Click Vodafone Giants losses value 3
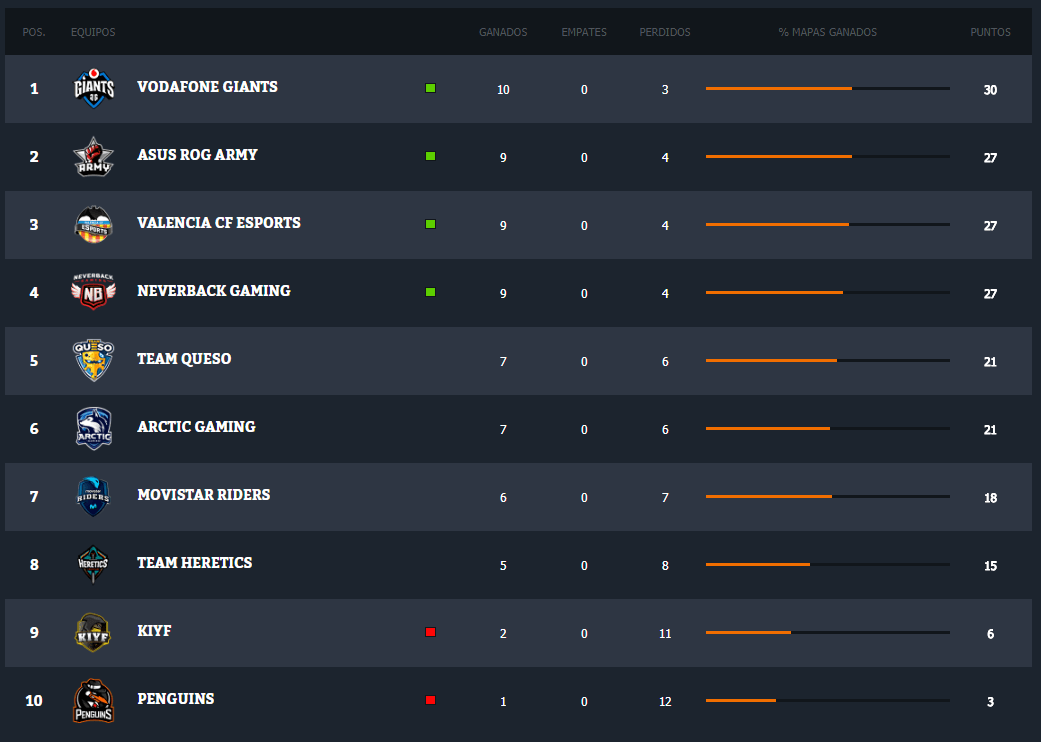The height and width of the screenshot is (742, 1041). [665, 90]
